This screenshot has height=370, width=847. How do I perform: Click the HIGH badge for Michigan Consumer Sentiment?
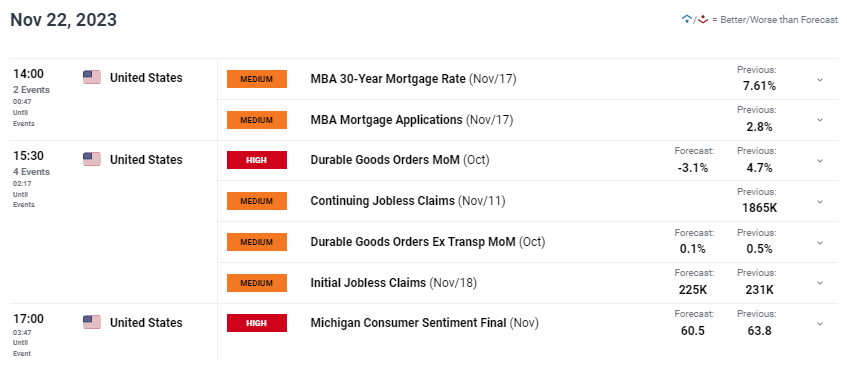tap(257, 323)
